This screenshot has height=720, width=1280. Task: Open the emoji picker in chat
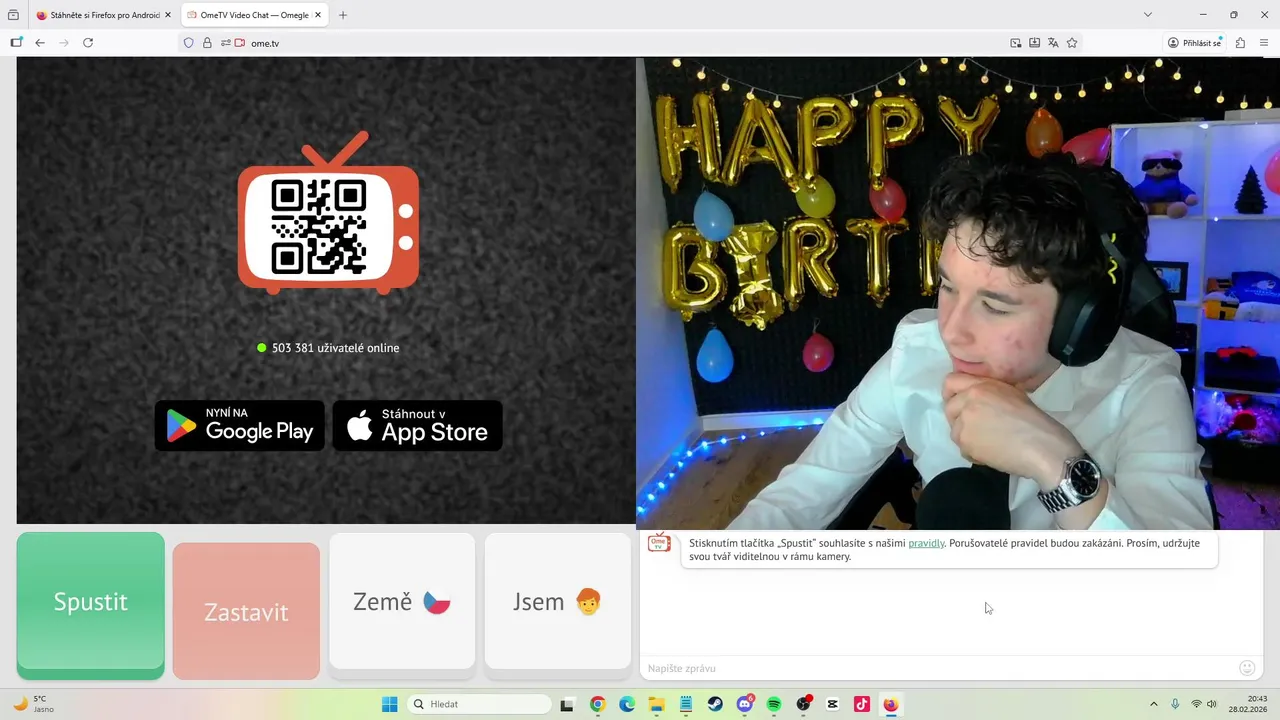pyautogui.click(x=1247, y=668)
